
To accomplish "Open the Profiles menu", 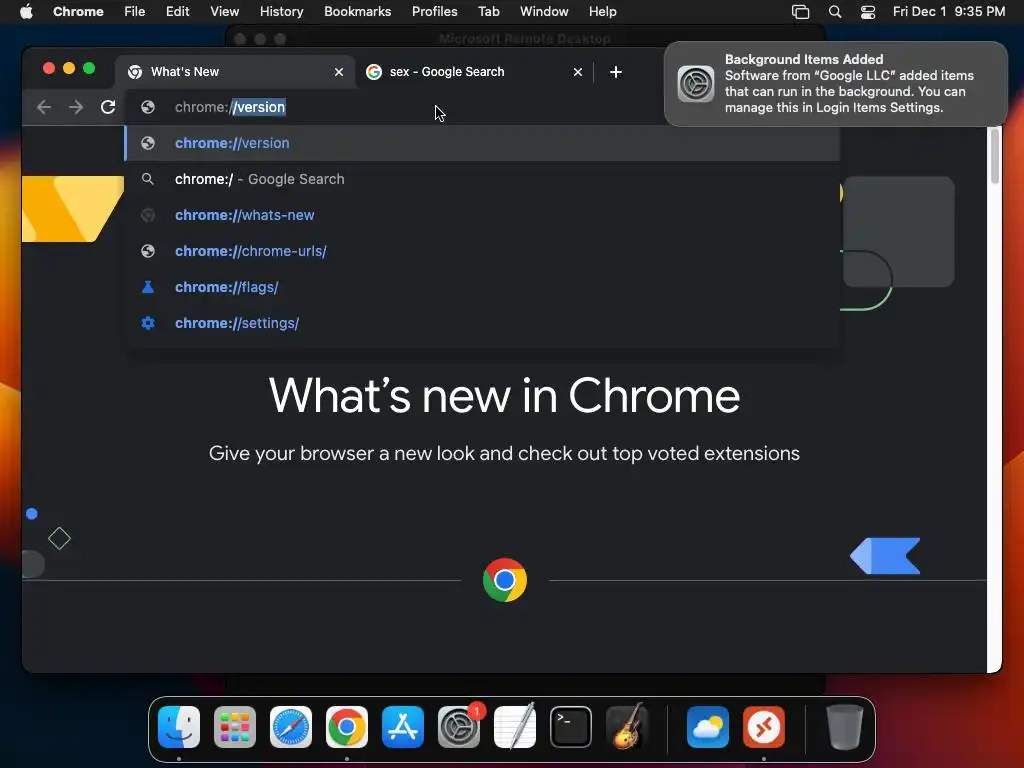I will coord(434,12).
